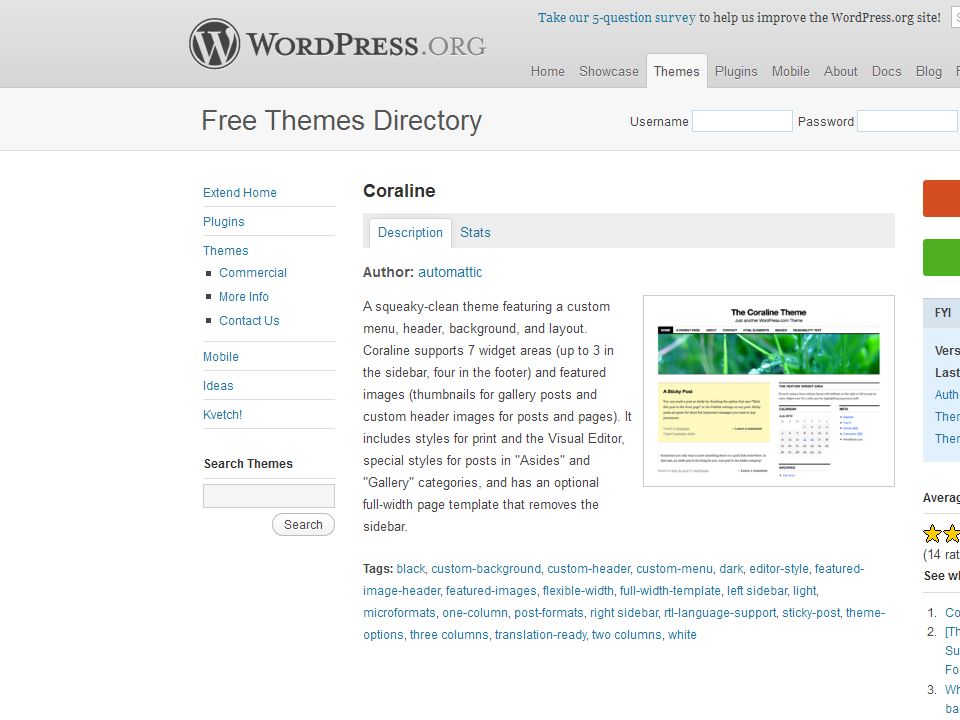This screenshot has height=720, width=960.
Task: Open the Showcase nav item
Action: 609,71
